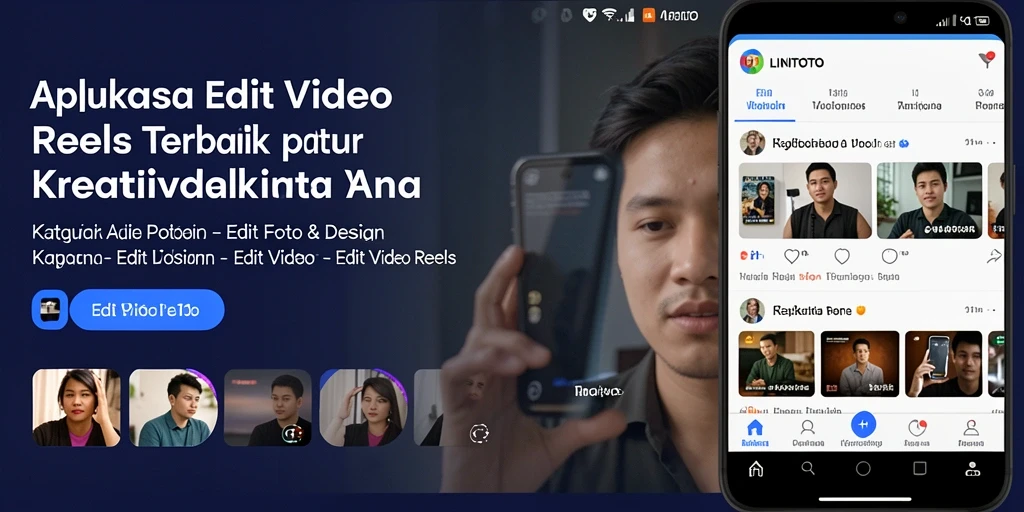Open dark thumbnail with red record badge
This screenshot has height=512, width=1024.
point(268,408)
